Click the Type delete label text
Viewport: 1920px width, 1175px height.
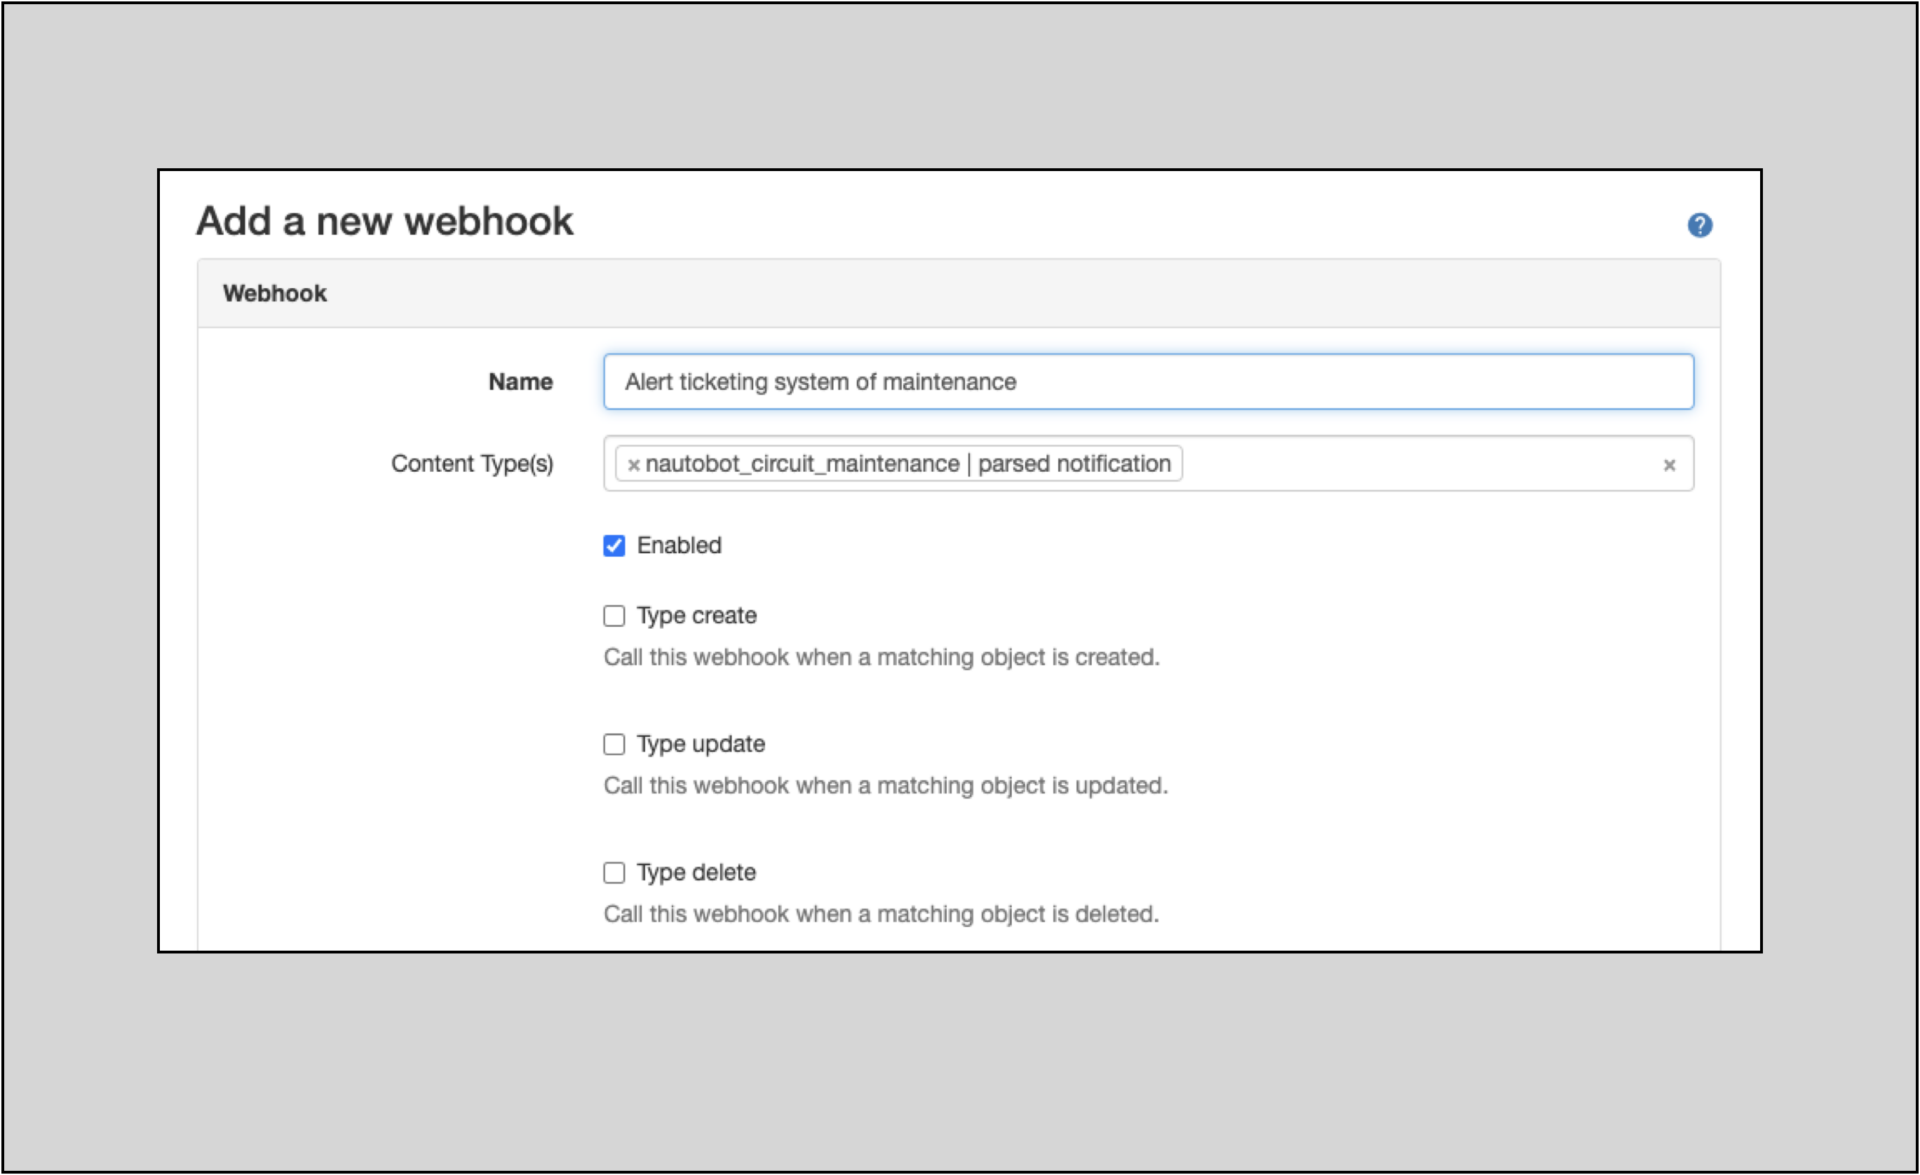(696, 873)
